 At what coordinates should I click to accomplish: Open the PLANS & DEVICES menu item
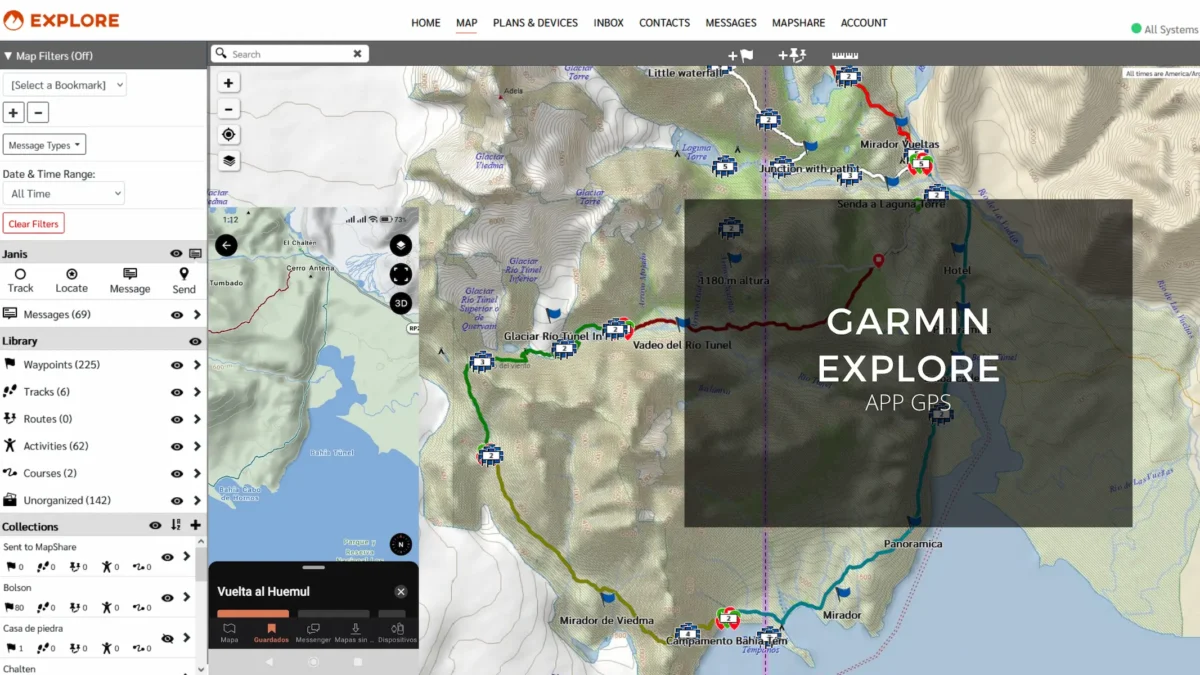pos(535,22)
